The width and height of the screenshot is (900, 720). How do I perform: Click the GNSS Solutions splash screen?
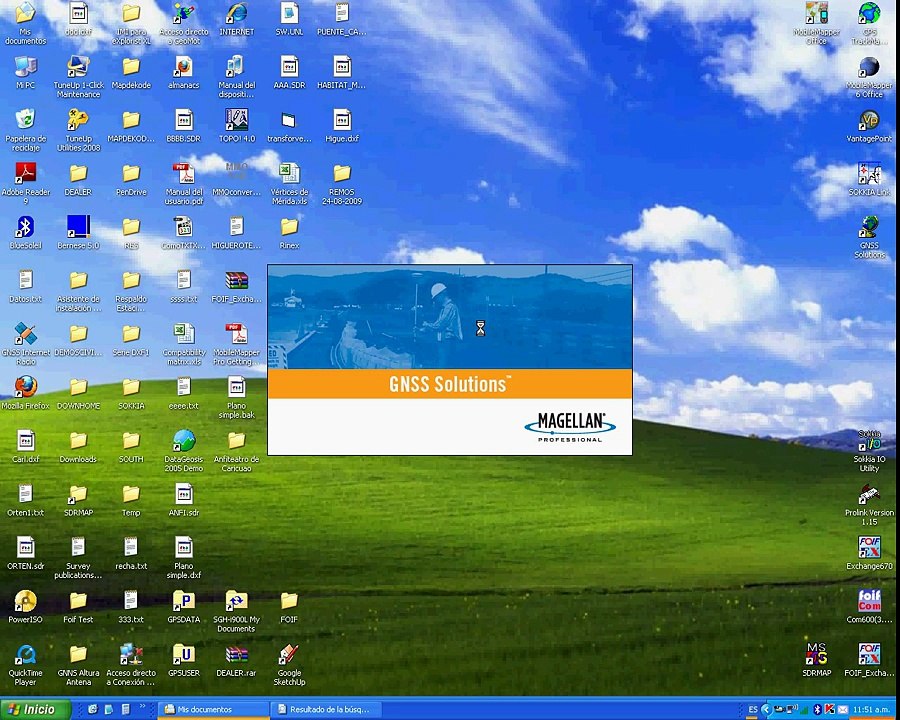(450, 360)
